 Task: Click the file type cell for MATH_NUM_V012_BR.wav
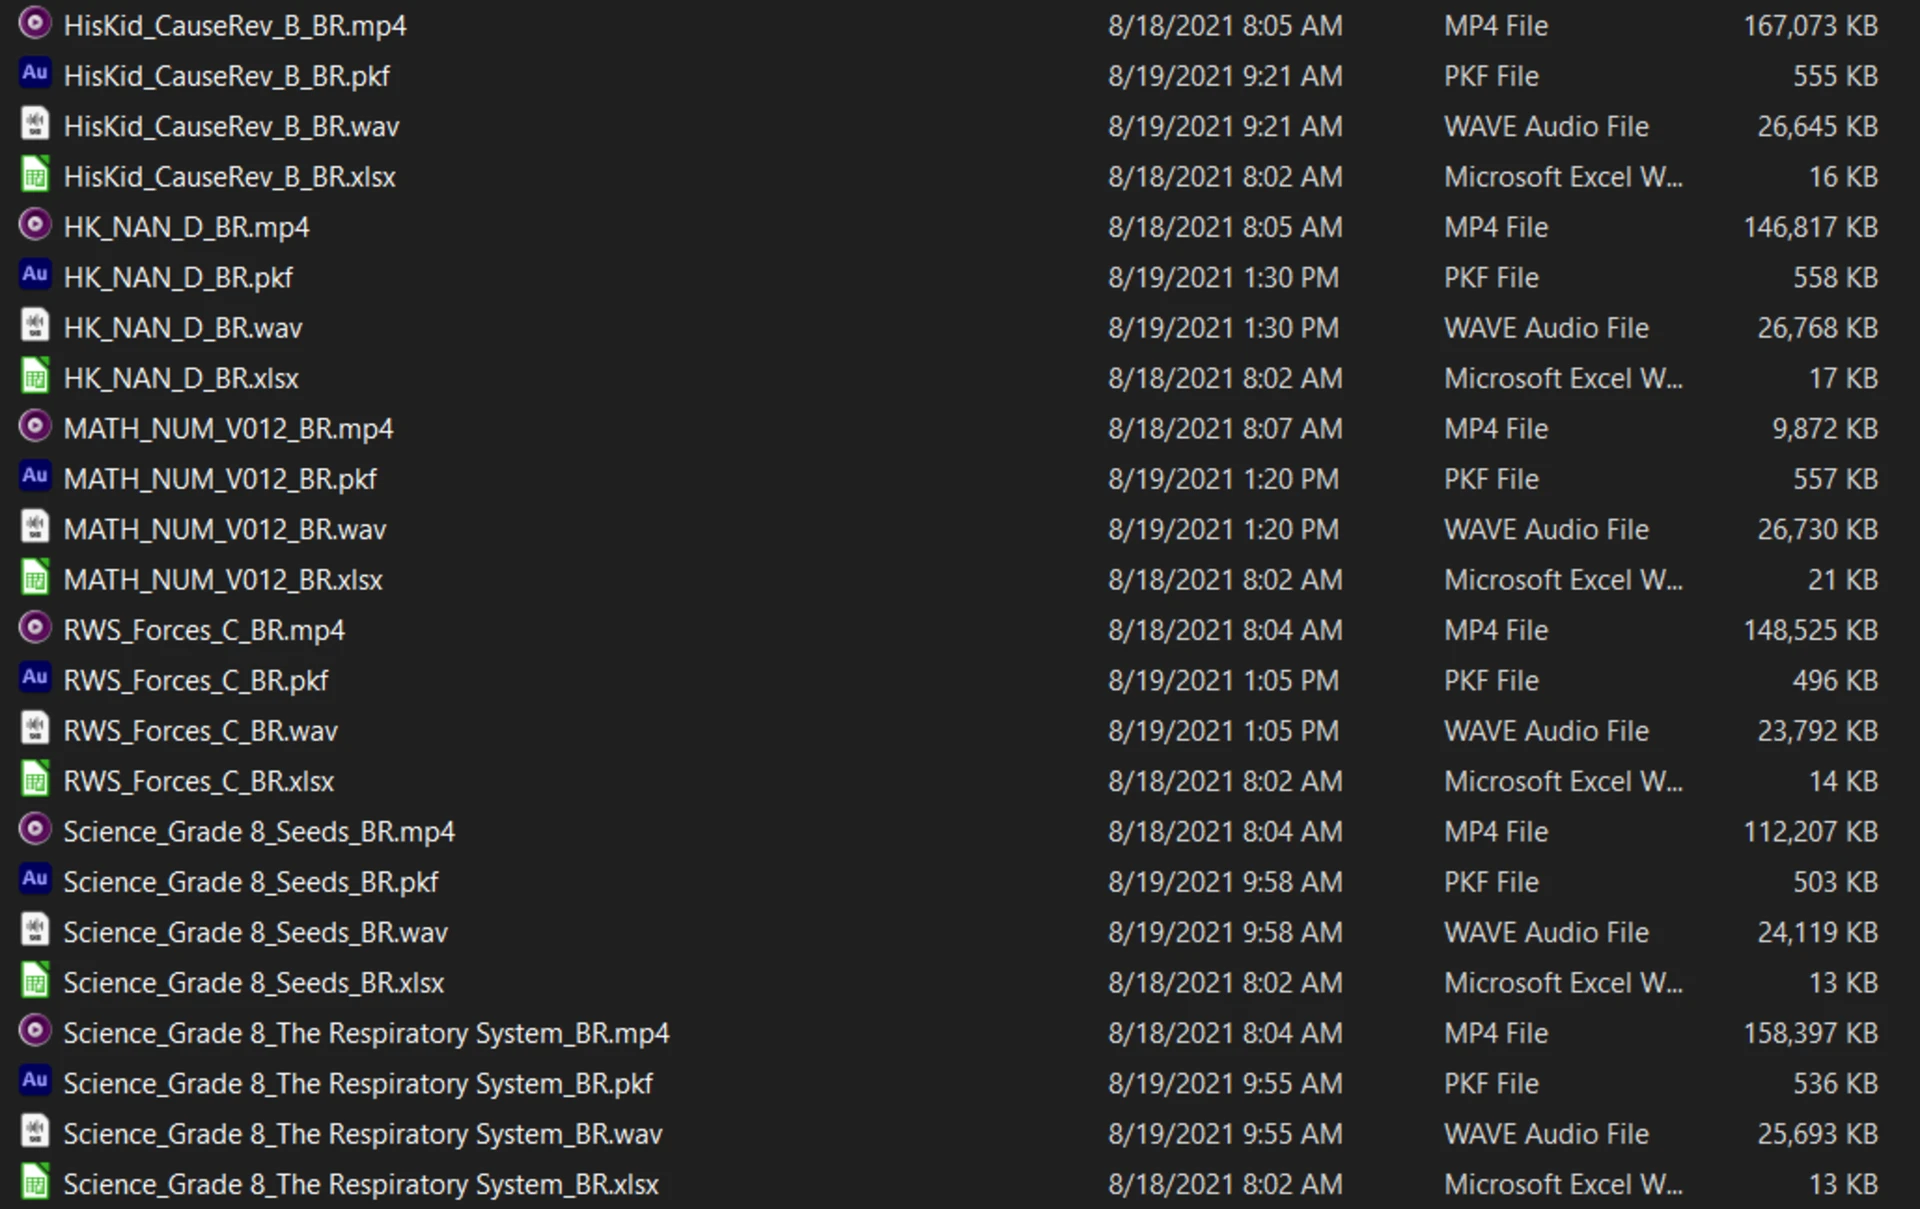[1546, 530]
